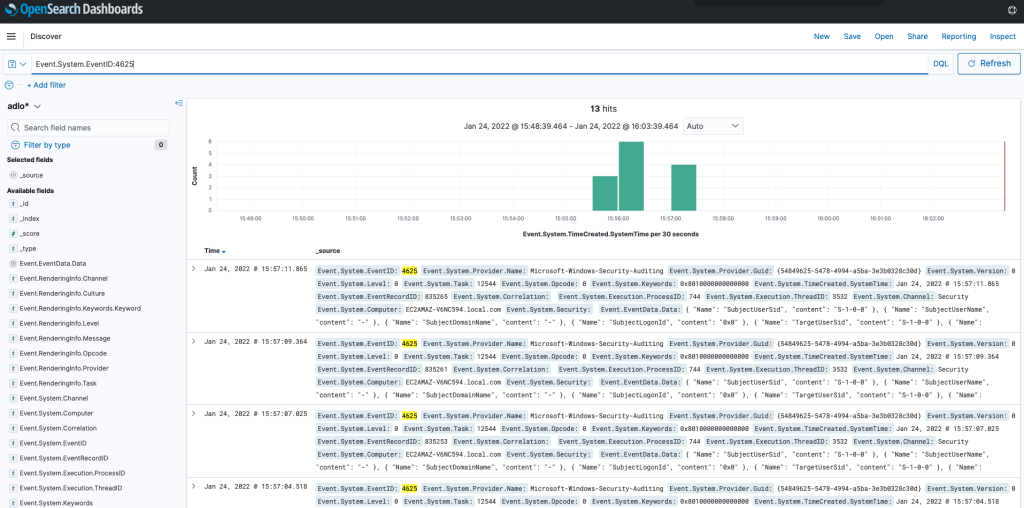Open saved queries menu icon
This screenshot has height=508, width=1024.
pos(18,64)
